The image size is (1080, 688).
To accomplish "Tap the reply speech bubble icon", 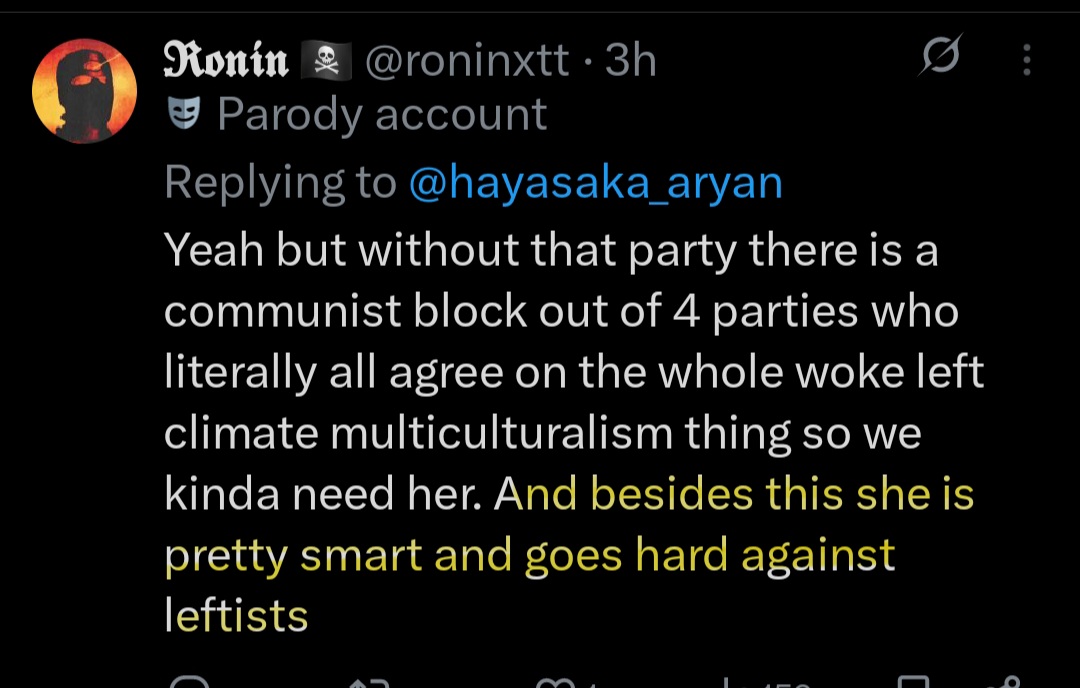I will [x=189, y=682].
